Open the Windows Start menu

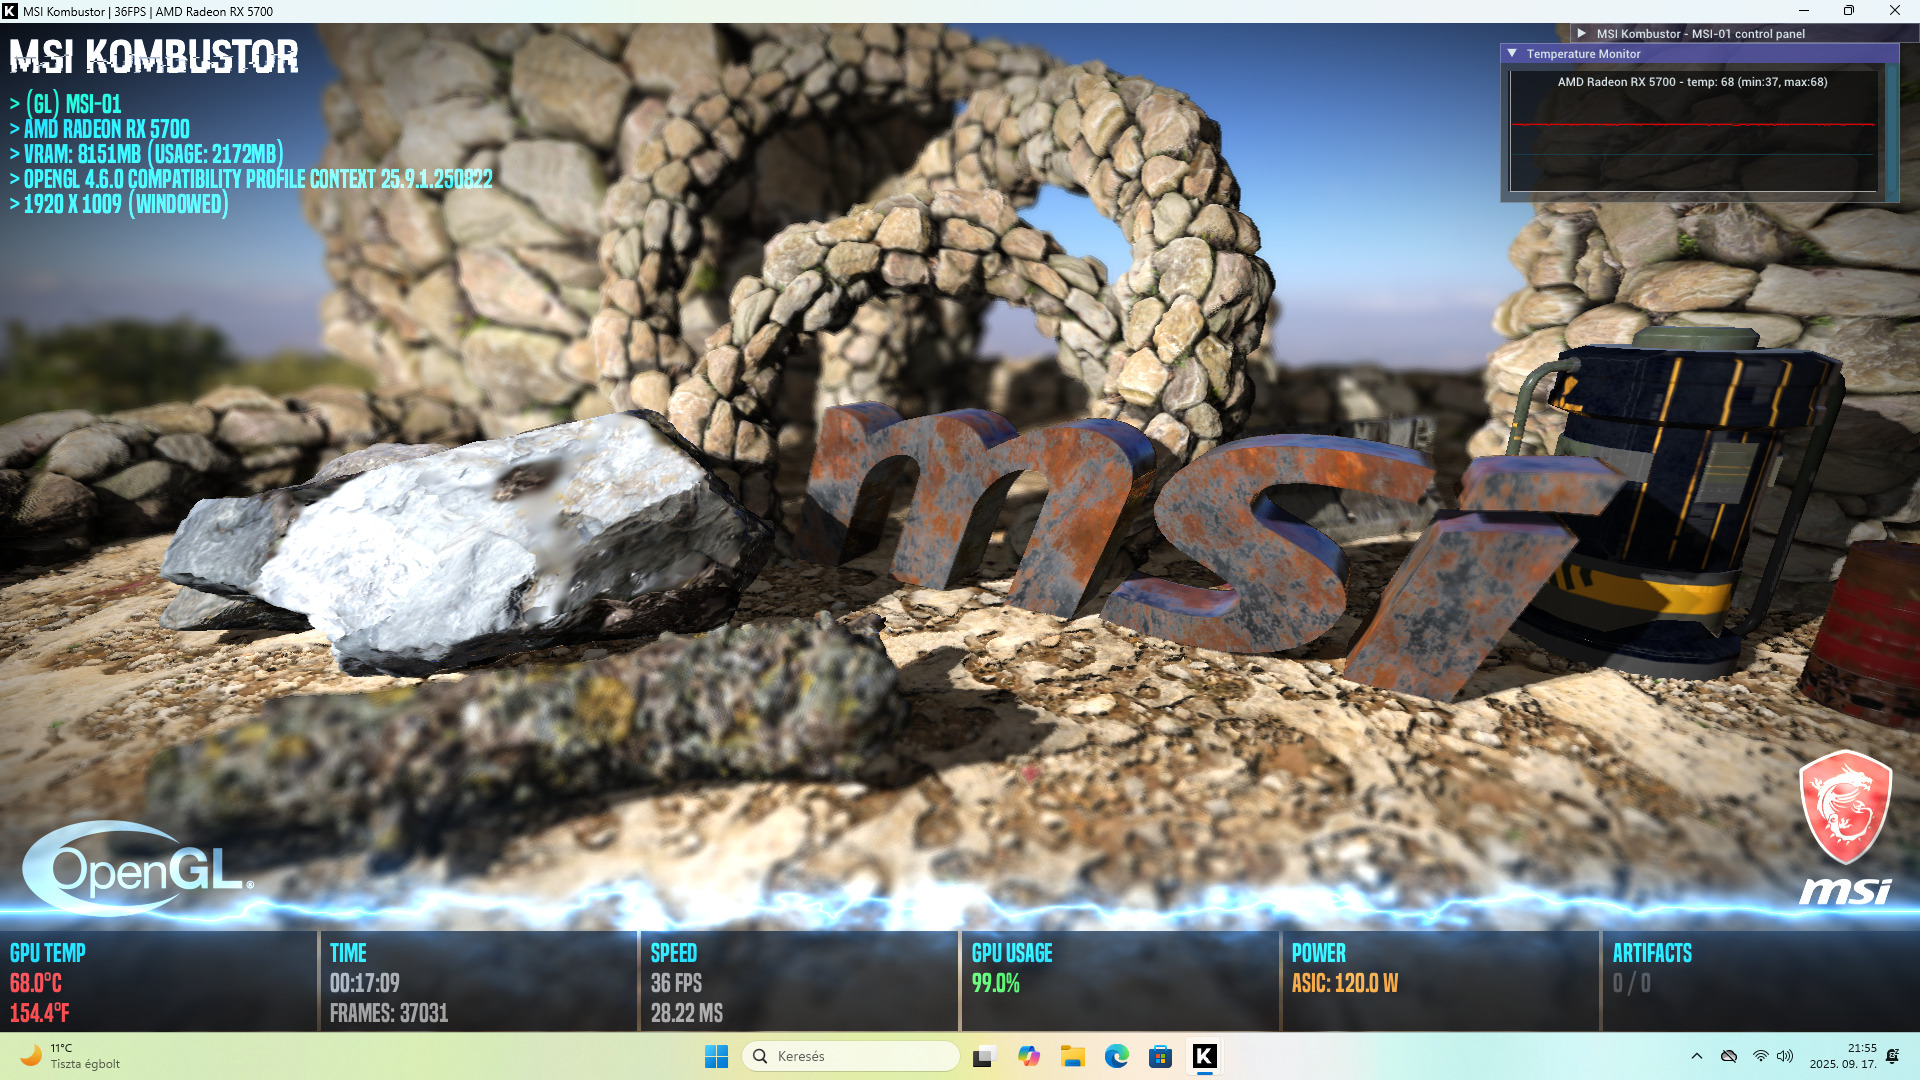(x=716, y=1056)
